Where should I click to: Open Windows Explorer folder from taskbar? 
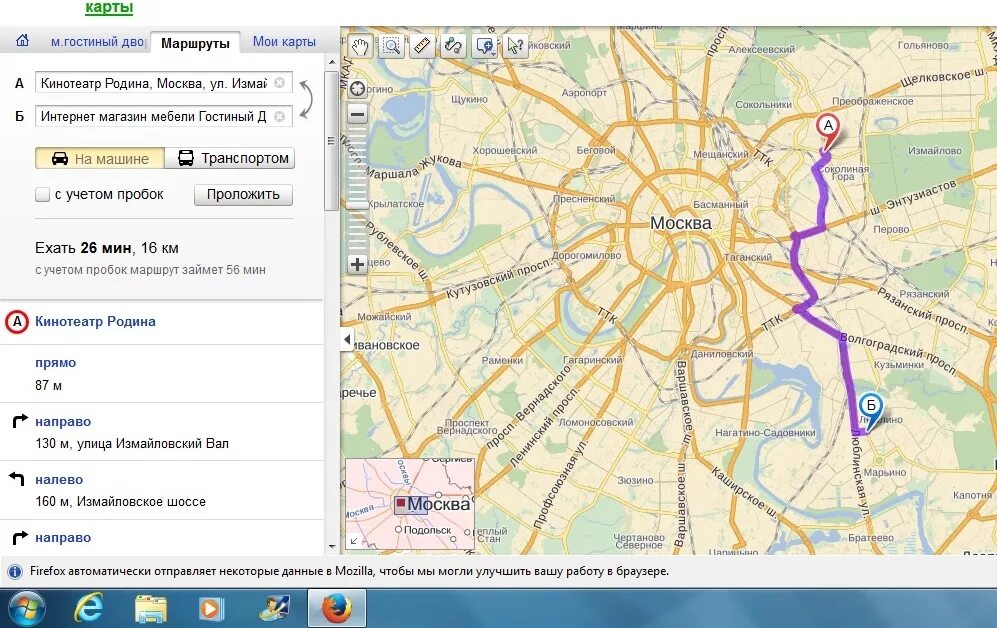151,609
